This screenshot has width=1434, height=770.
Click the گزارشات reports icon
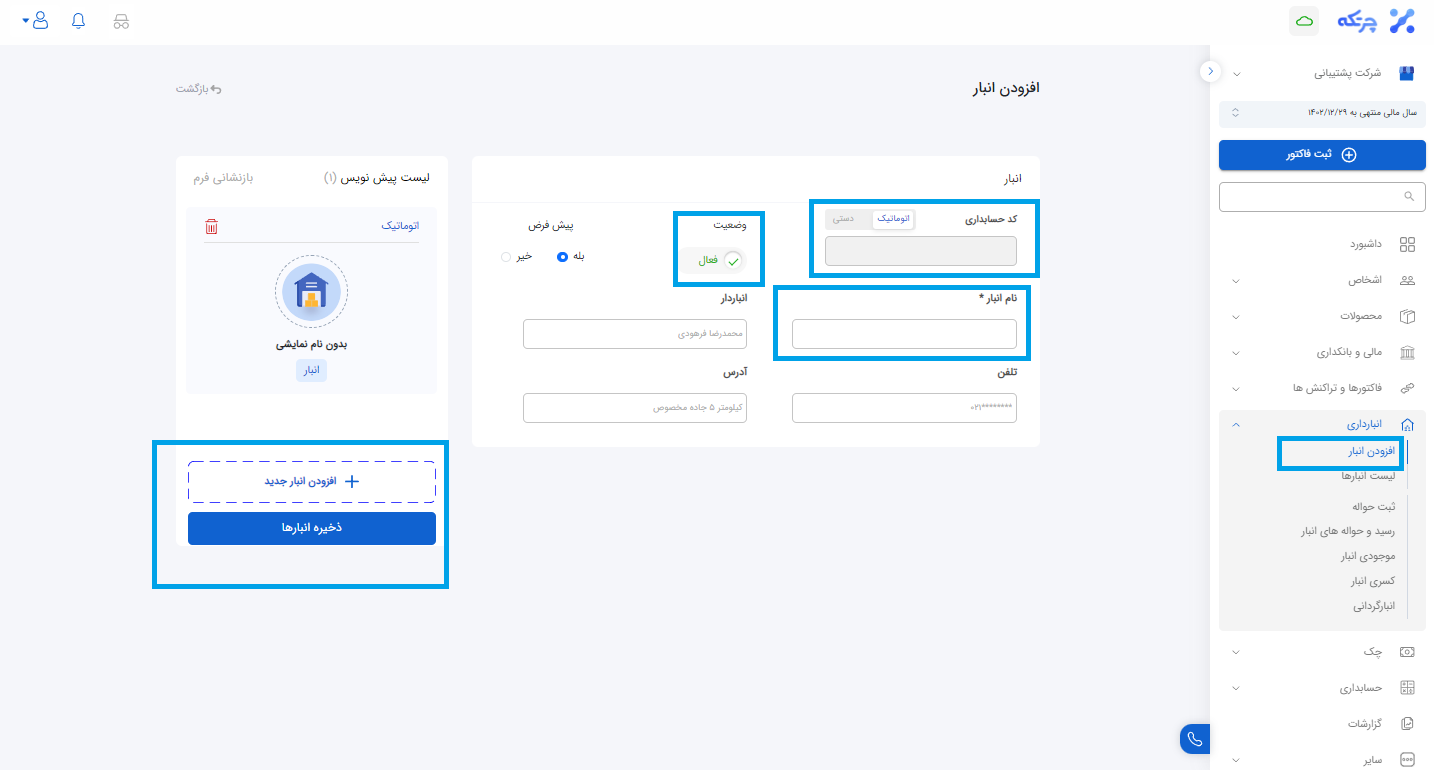[1407, 723]
